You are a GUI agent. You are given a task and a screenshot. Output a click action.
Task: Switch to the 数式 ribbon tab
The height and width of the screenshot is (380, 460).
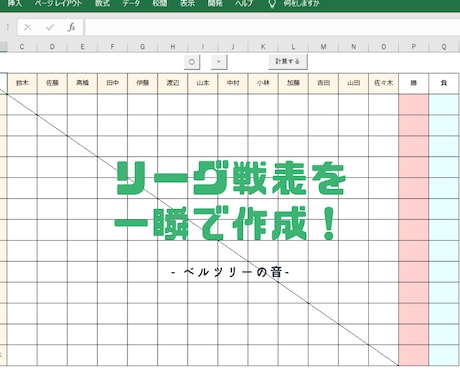[102, 4]
